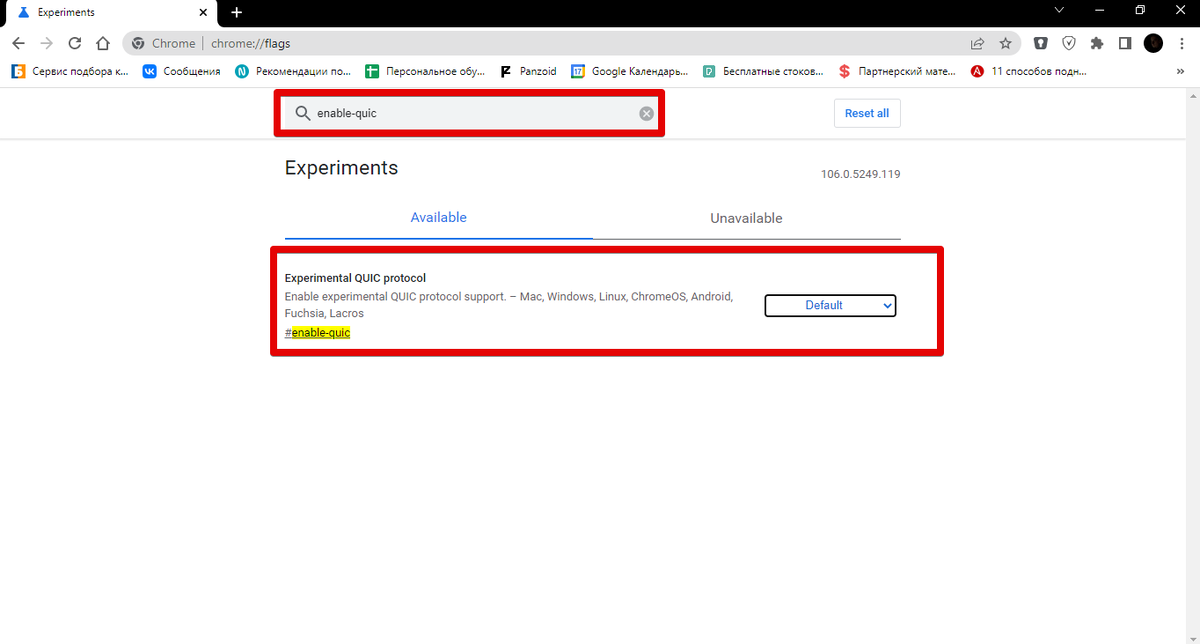Open the checkmark shield extension

click(1068, 43)
